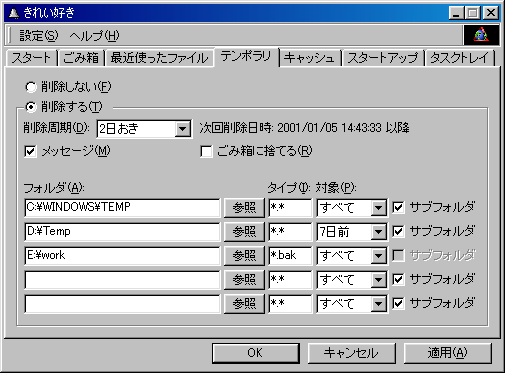This screenshot has height=373, width=505.
Task: Click the OK button
Action: 256,353
